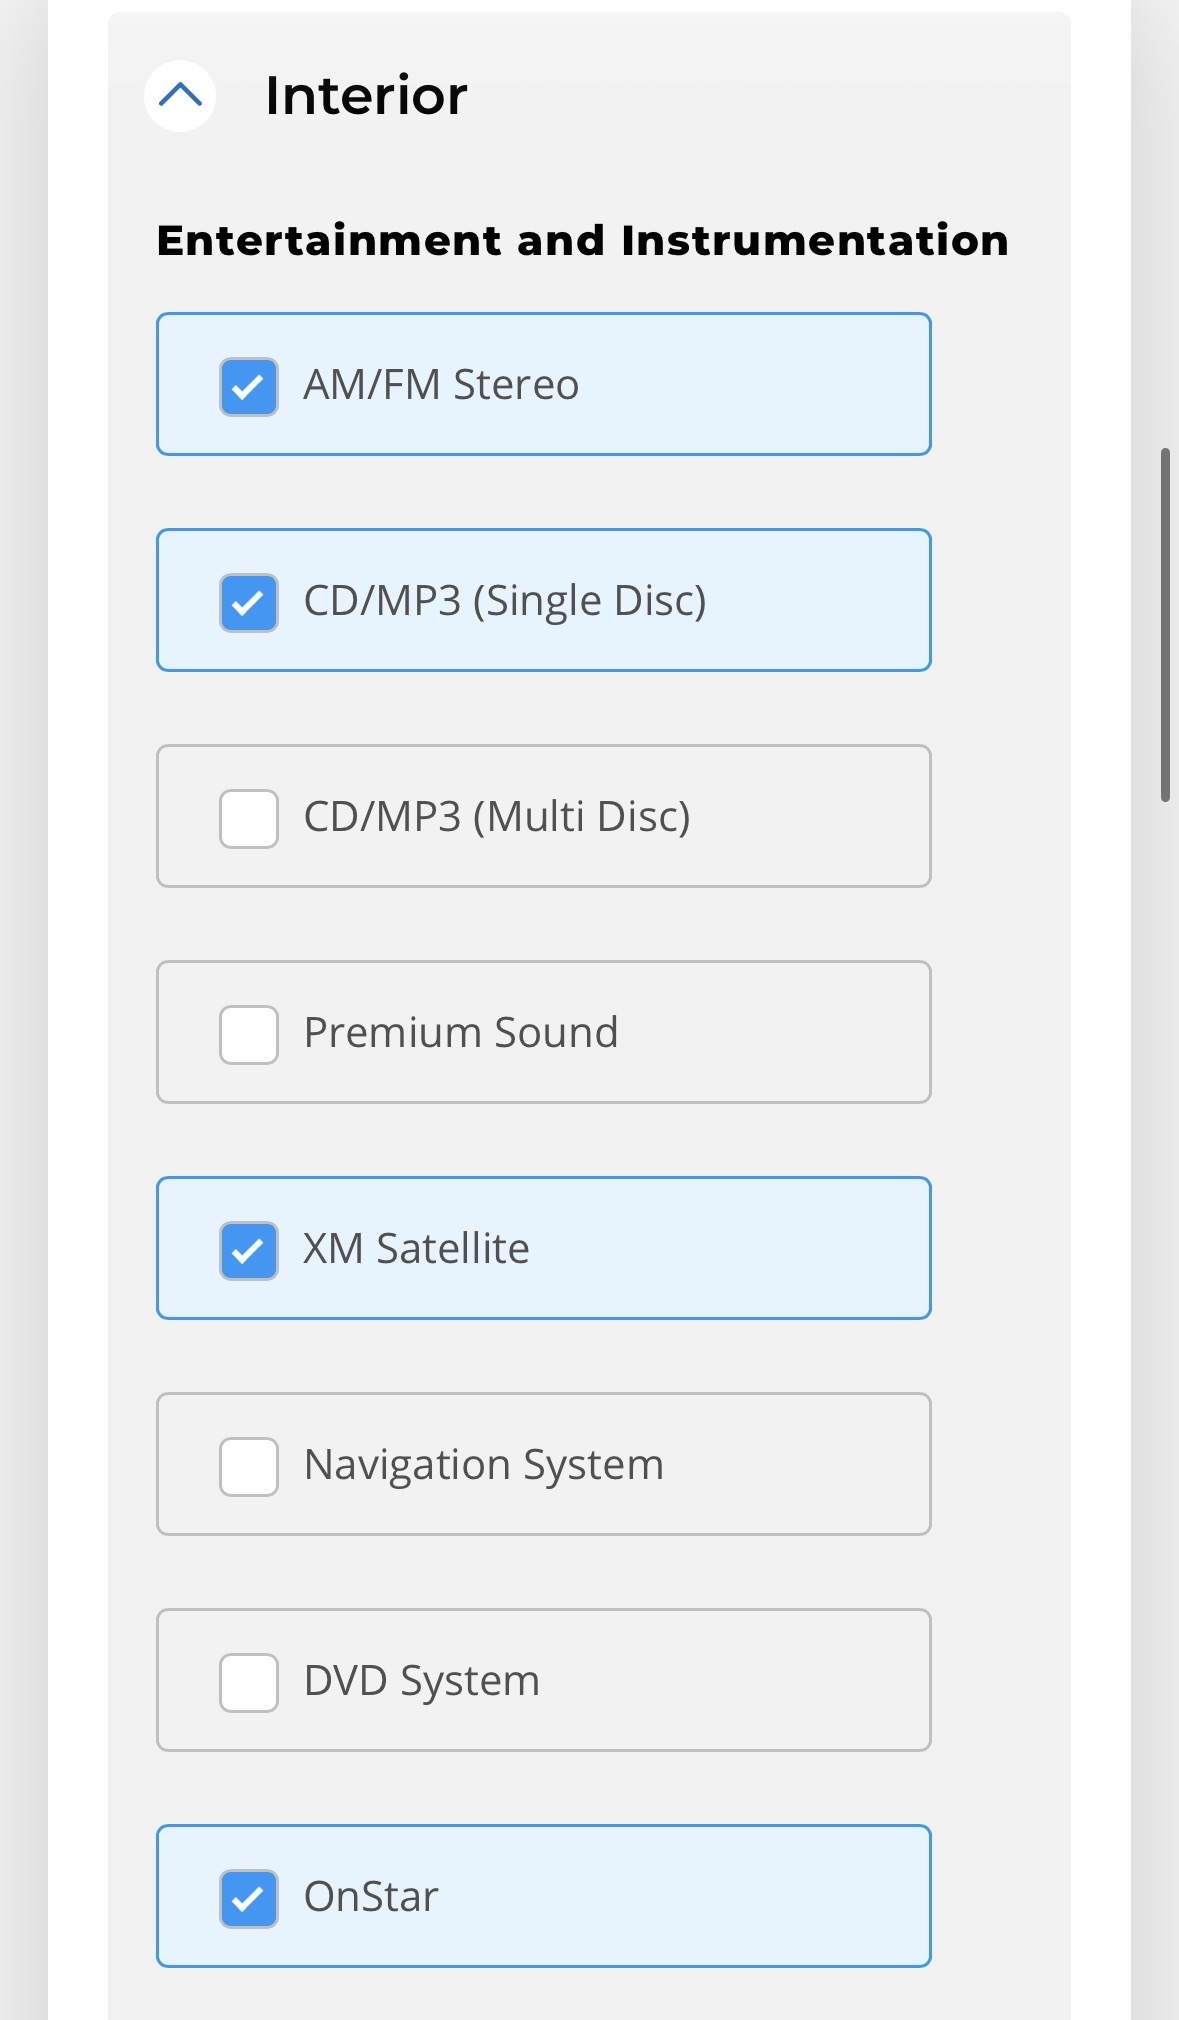
Task: Uncheck the AM/FM Stereo checkbox
Action: click(x=249, y=386)
